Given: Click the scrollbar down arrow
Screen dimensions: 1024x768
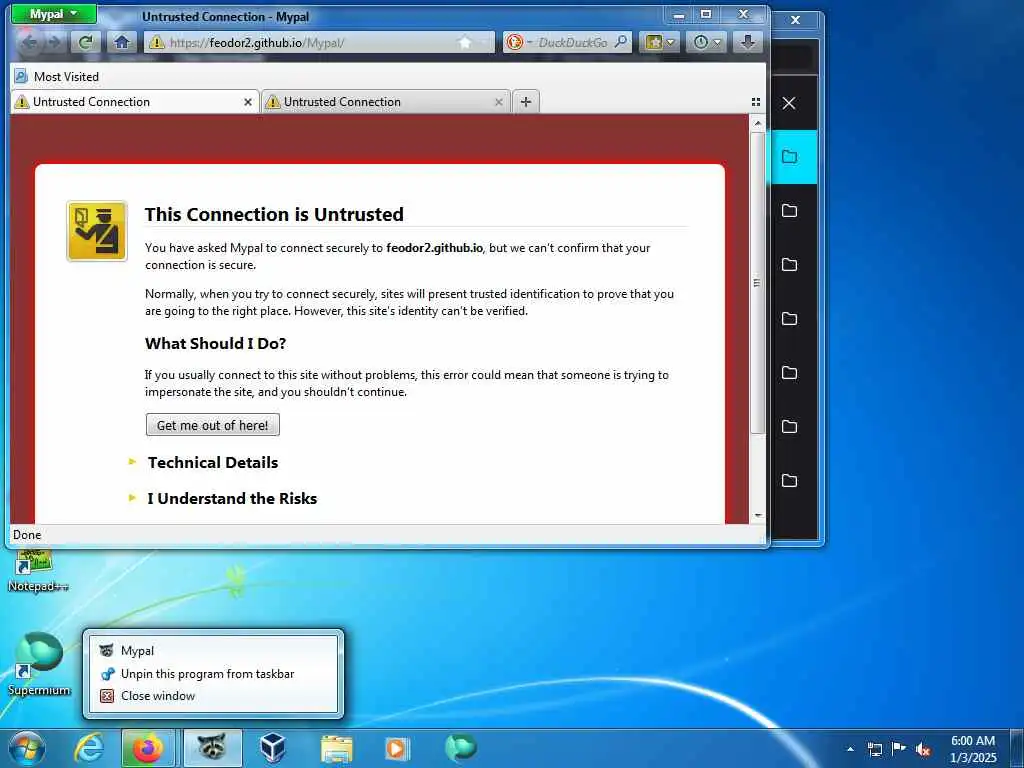Looking at the screenshot, I should [x=758, y=516].
